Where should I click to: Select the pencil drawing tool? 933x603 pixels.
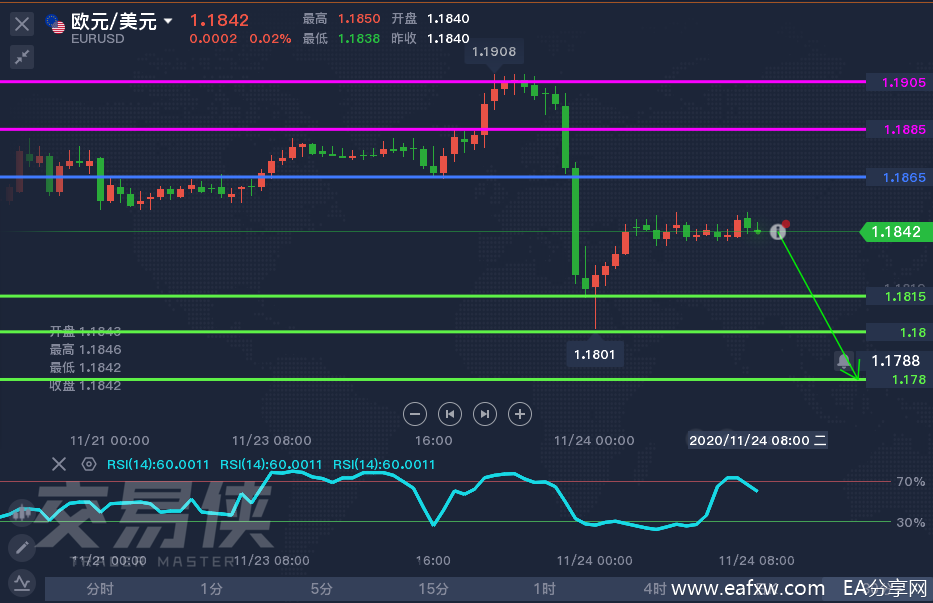tap(21, 548)
